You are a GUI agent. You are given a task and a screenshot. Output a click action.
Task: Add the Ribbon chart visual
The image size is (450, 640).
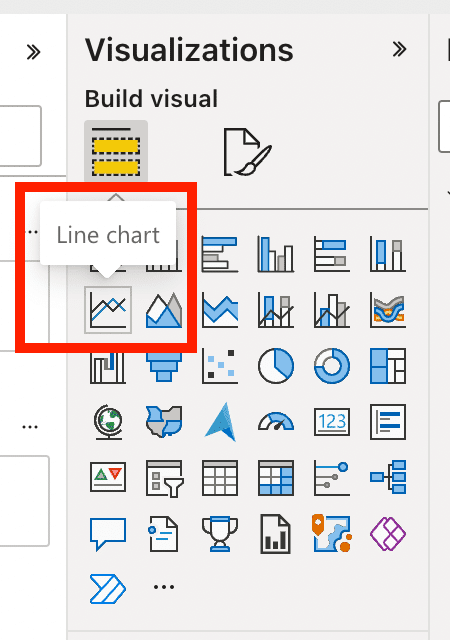point(388,310)
